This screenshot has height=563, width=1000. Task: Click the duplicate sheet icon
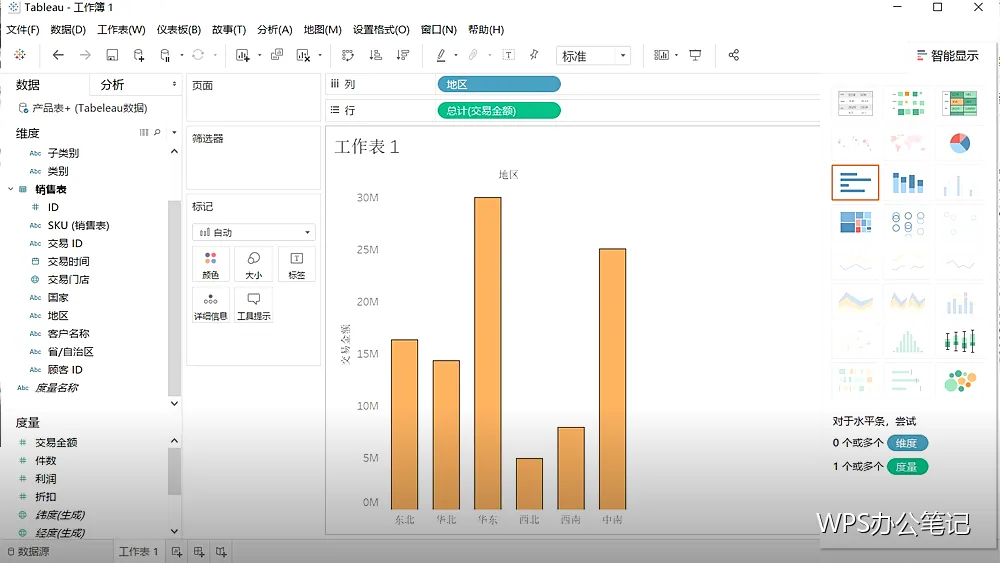coord(277,55)
